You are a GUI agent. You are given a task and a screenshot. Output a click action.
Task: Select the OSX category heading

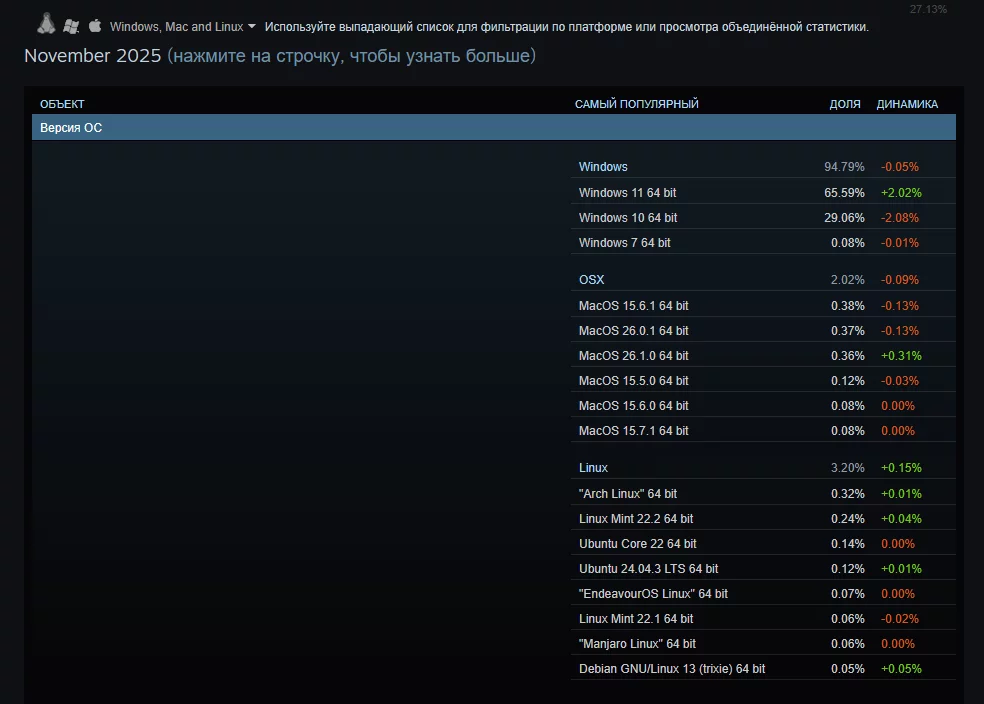click(591, 280)
